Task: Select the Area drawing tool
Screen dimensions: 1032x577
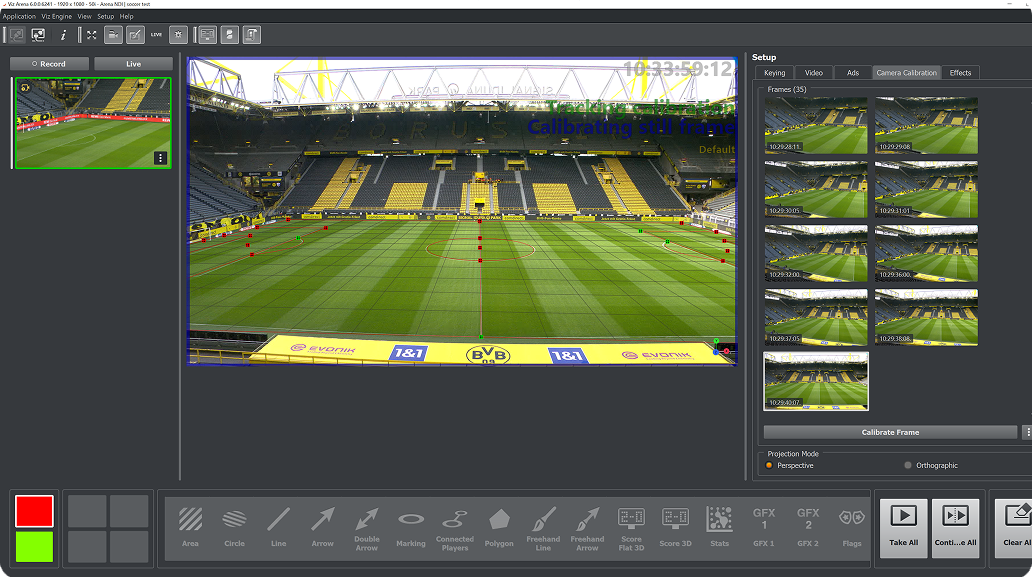Action: point(190,527)
